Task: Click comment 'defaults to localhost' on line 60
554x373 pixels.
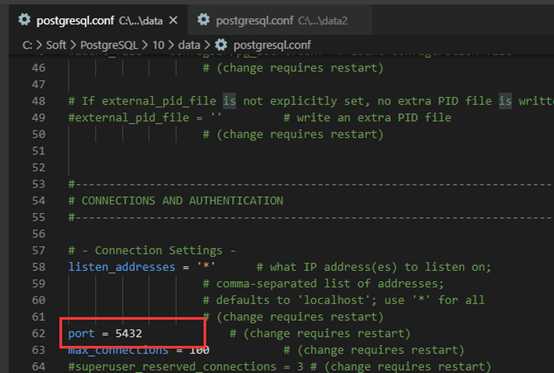Action: pos(343,300)
